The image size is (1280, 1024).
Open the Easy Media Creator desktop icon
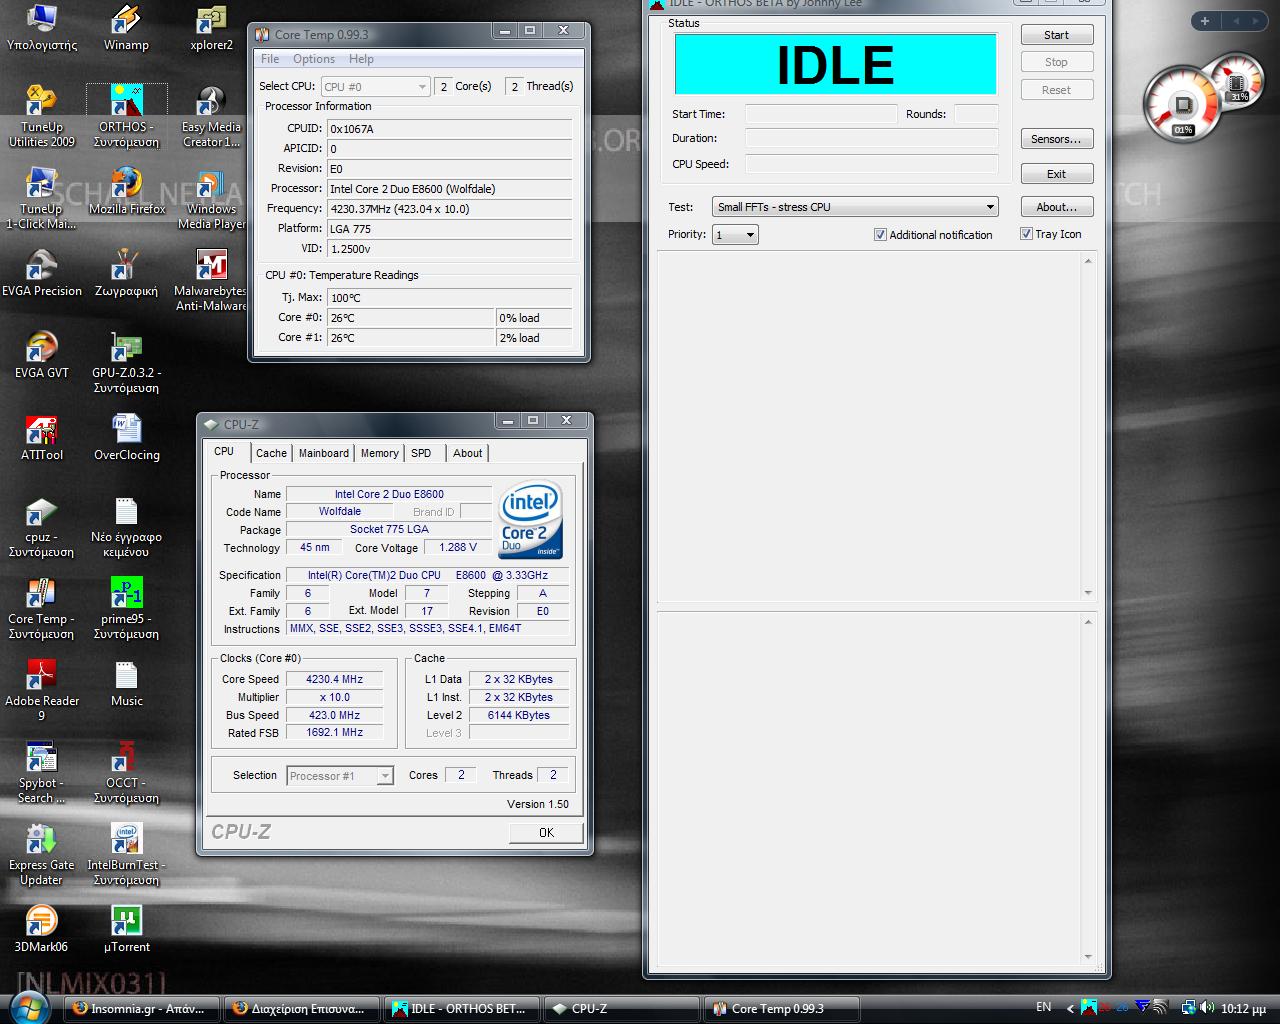coord(211,117)
